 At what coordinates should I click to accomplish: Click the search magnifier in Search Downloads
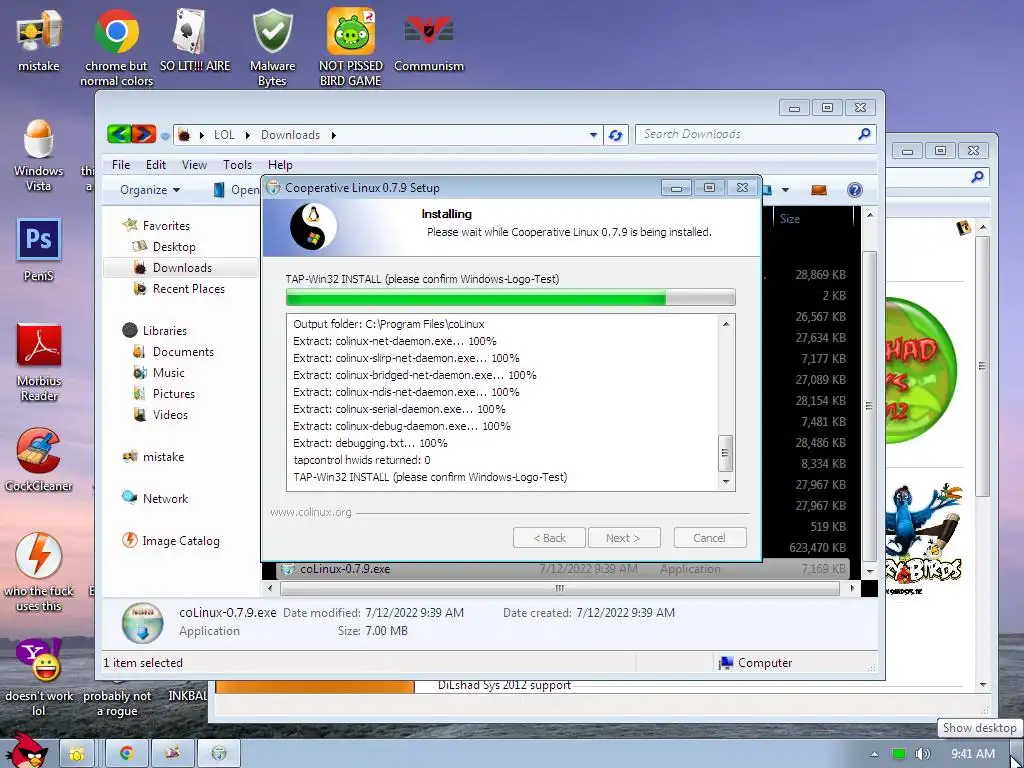click(863, 134)
